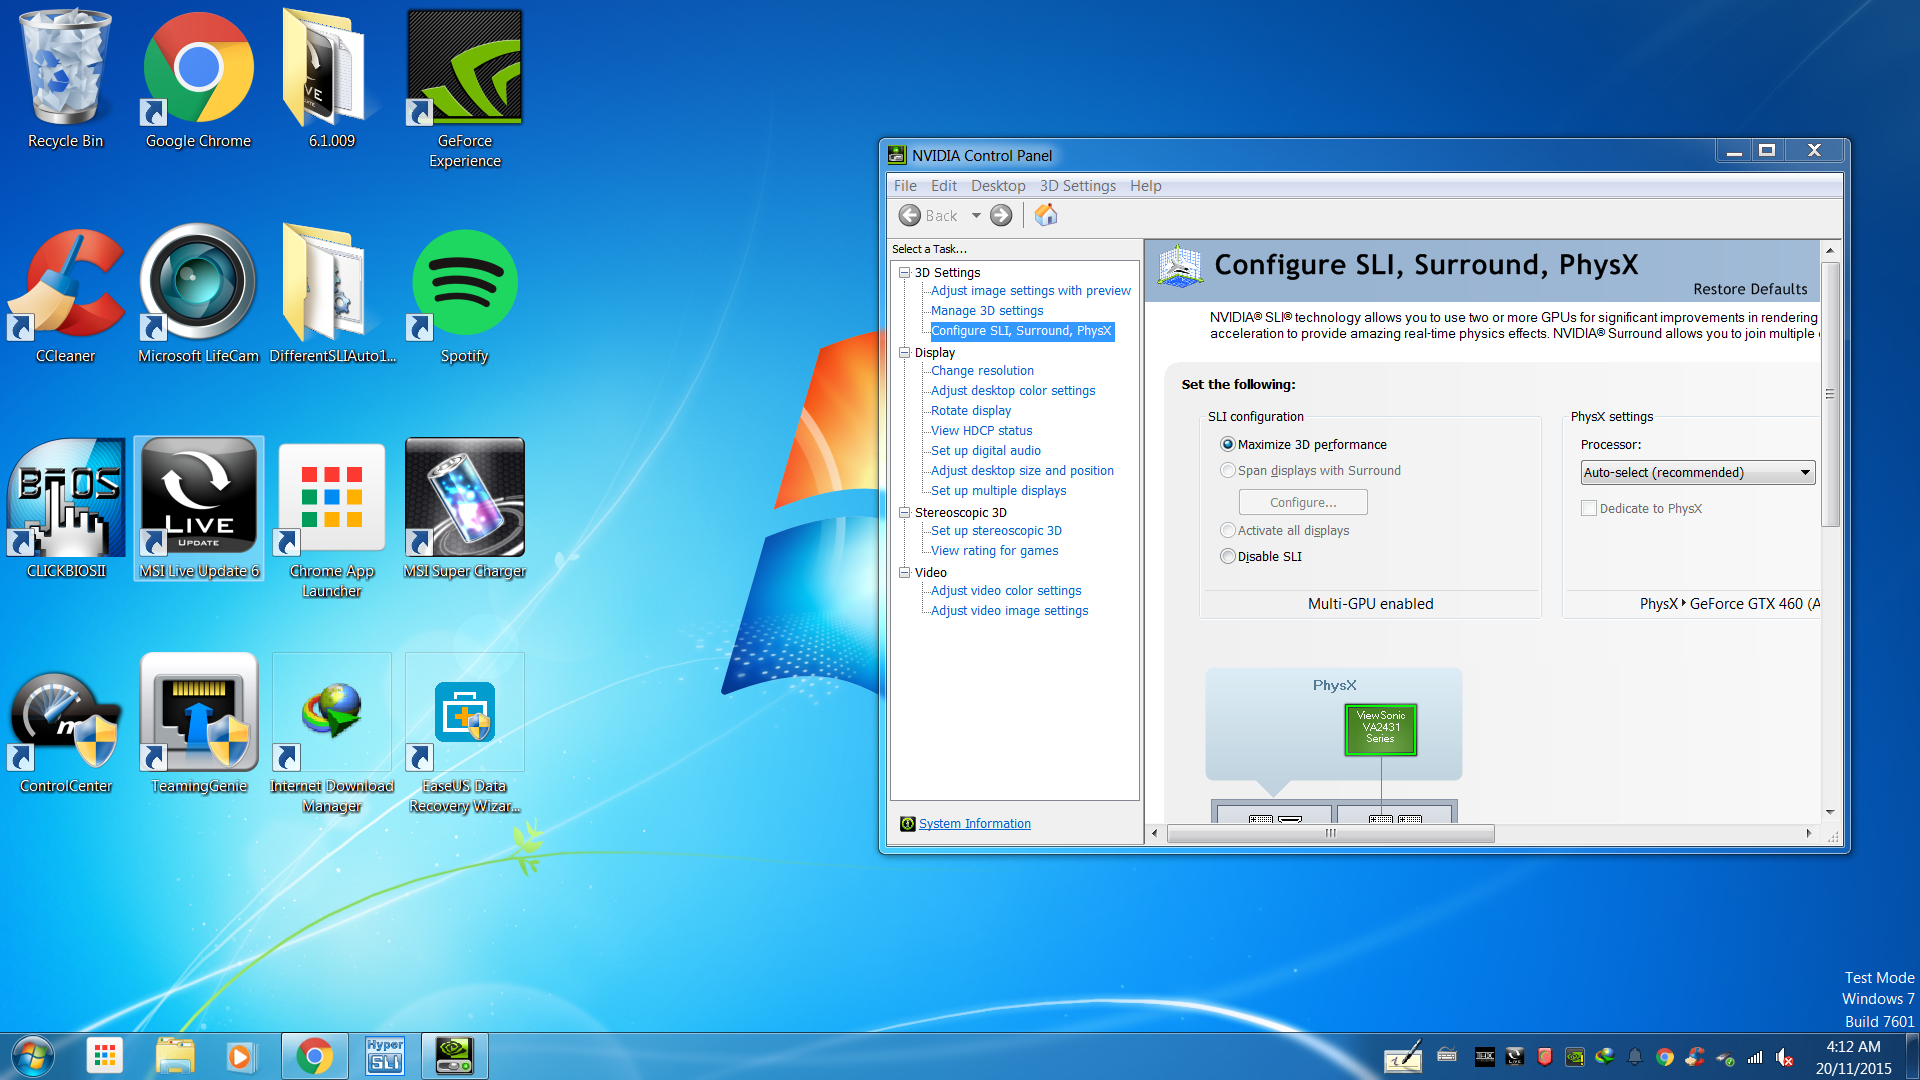Select TeamingGenie desktop icon

pyautogui.click(x=199, y=725)
